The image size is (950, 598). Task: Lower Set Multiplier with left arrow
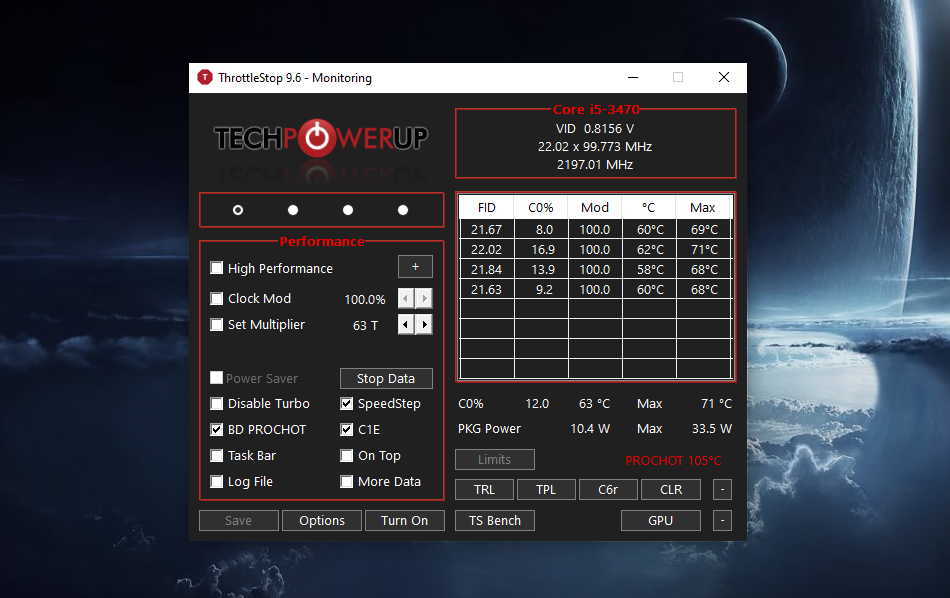(x=406, y=325)
